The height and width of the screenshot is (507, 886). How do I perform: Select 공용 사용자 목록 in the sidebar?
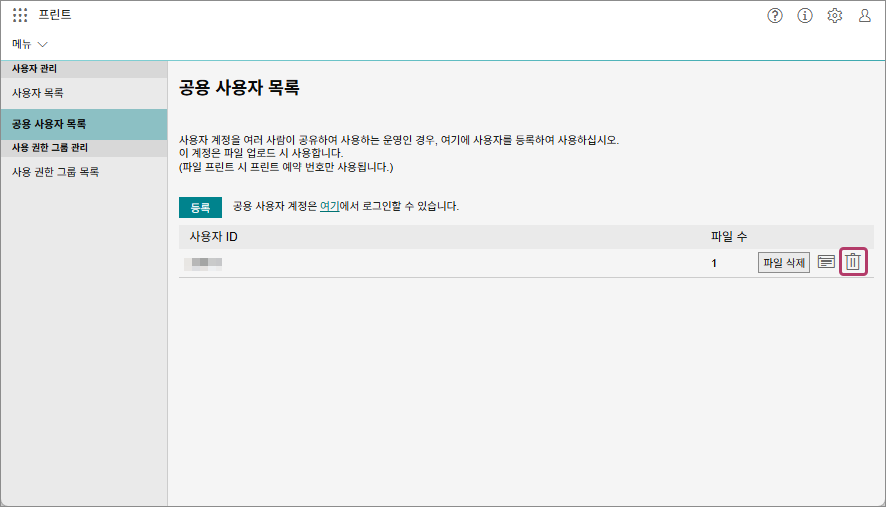pyautogui.click(x=49, y=125)
